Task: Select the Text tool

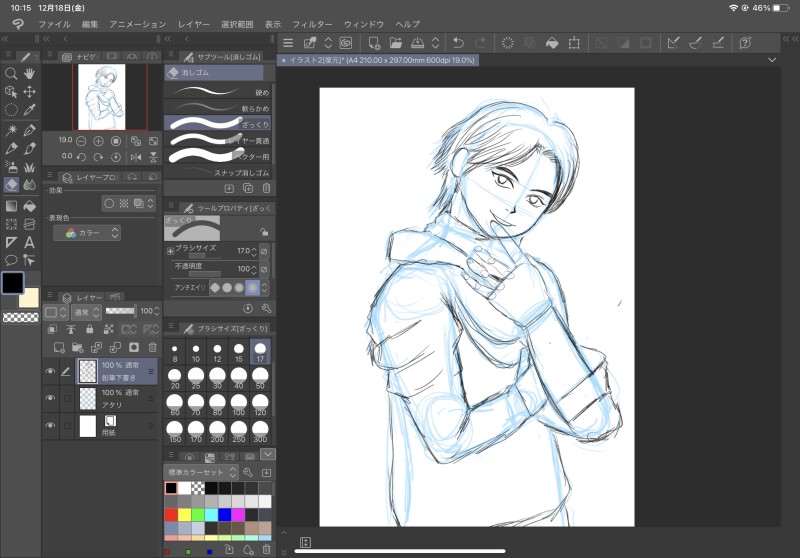Action: (30, 242)
